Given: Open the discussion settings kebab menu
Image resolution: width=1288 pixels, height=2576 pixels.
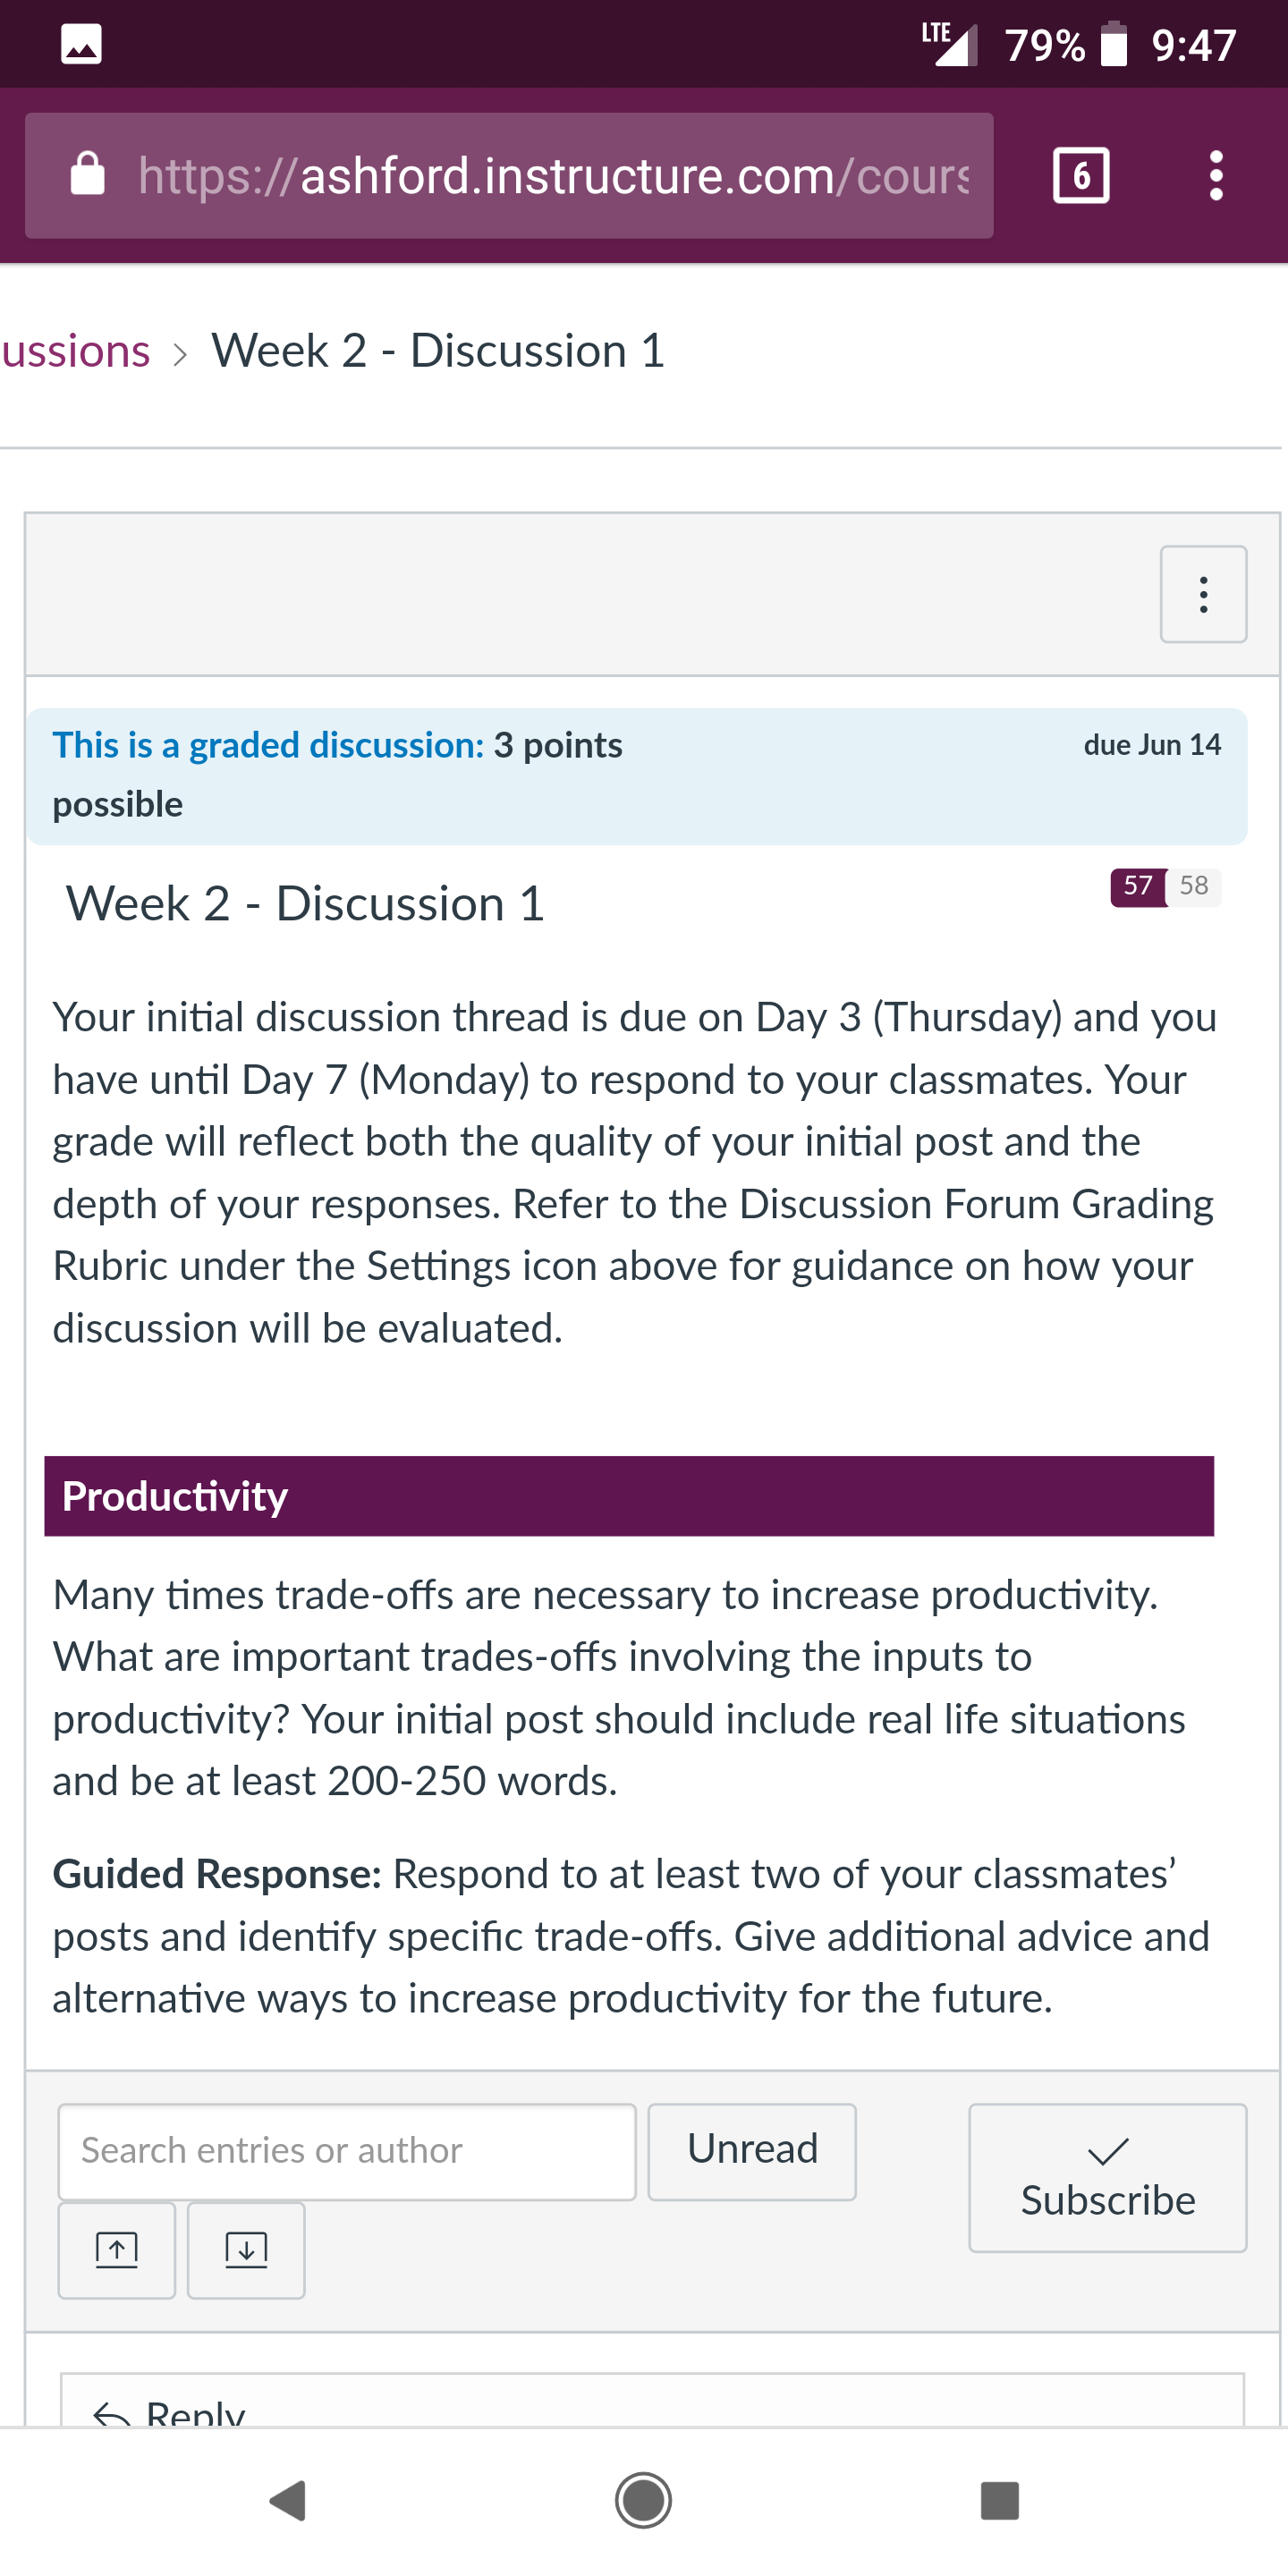Looking at the screenshot, I should click(1203, 594).
